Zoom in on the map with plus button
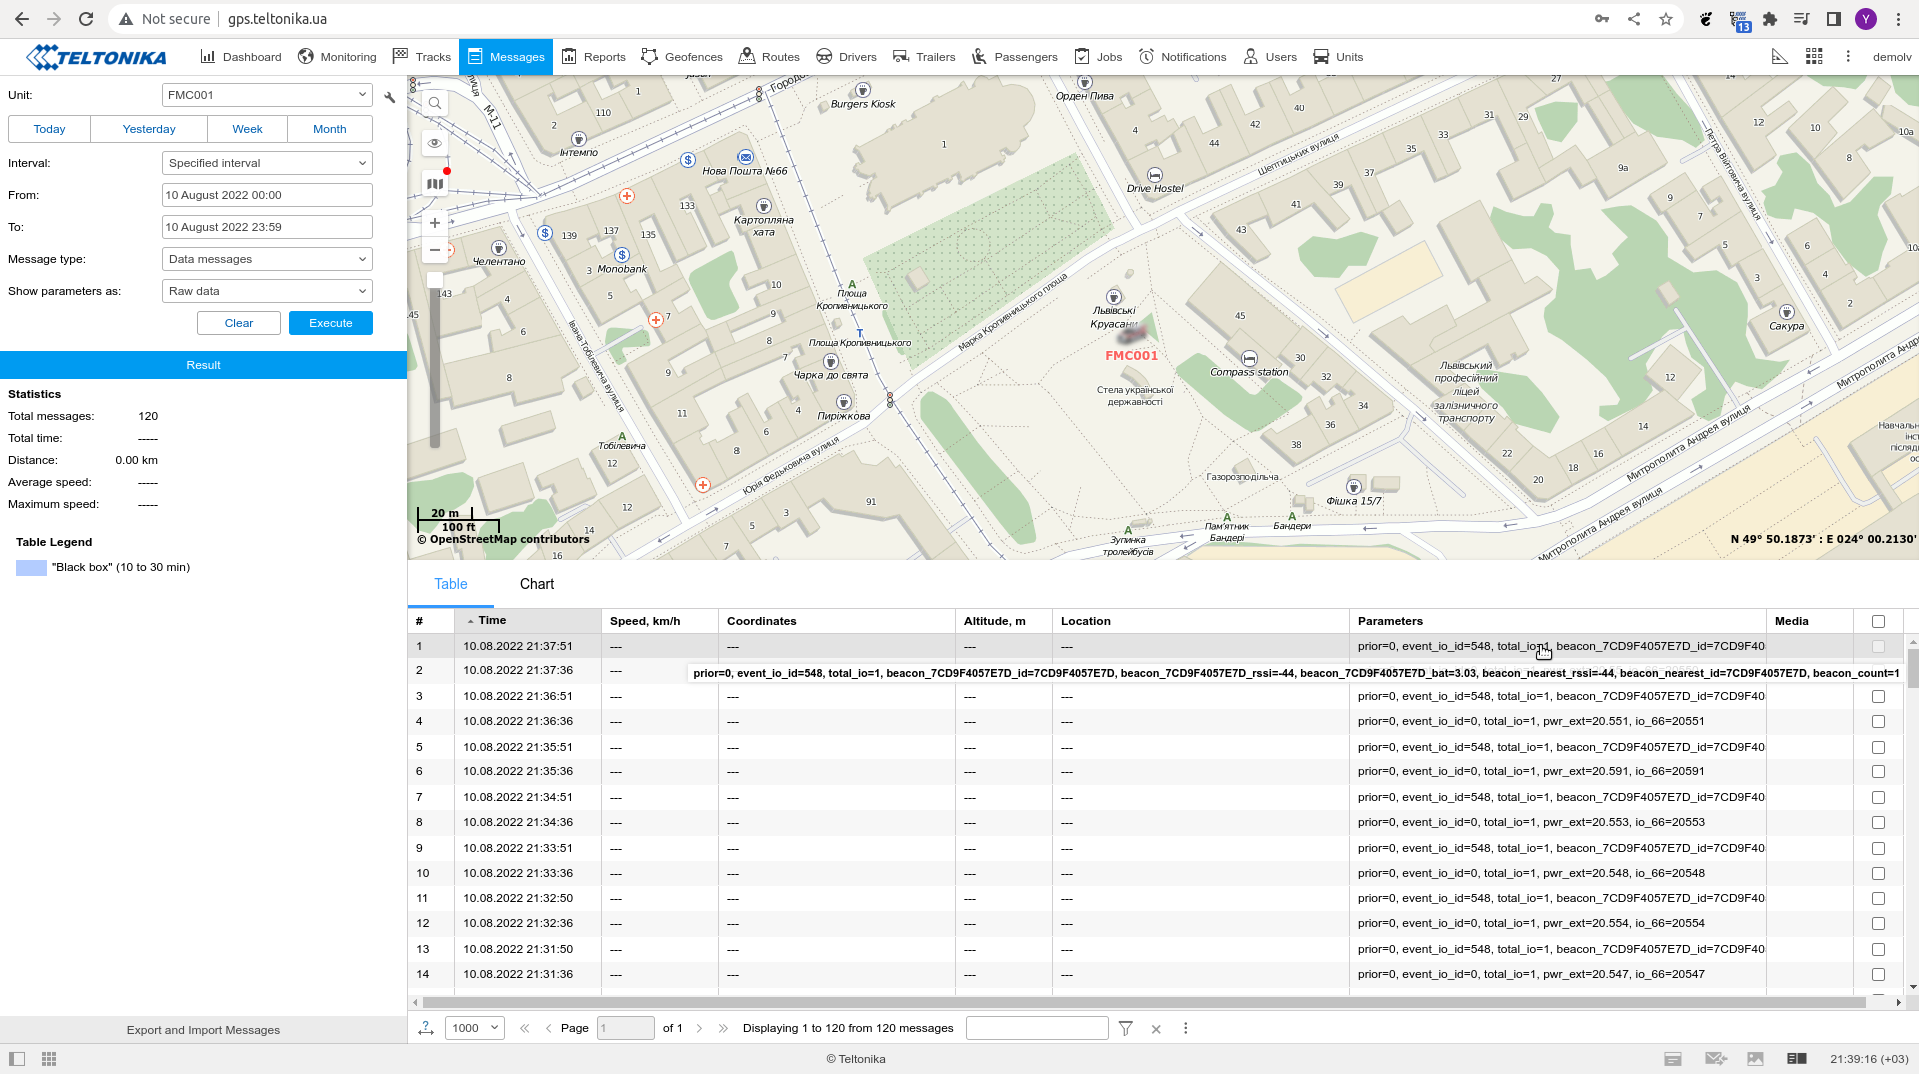 [434, 222]
